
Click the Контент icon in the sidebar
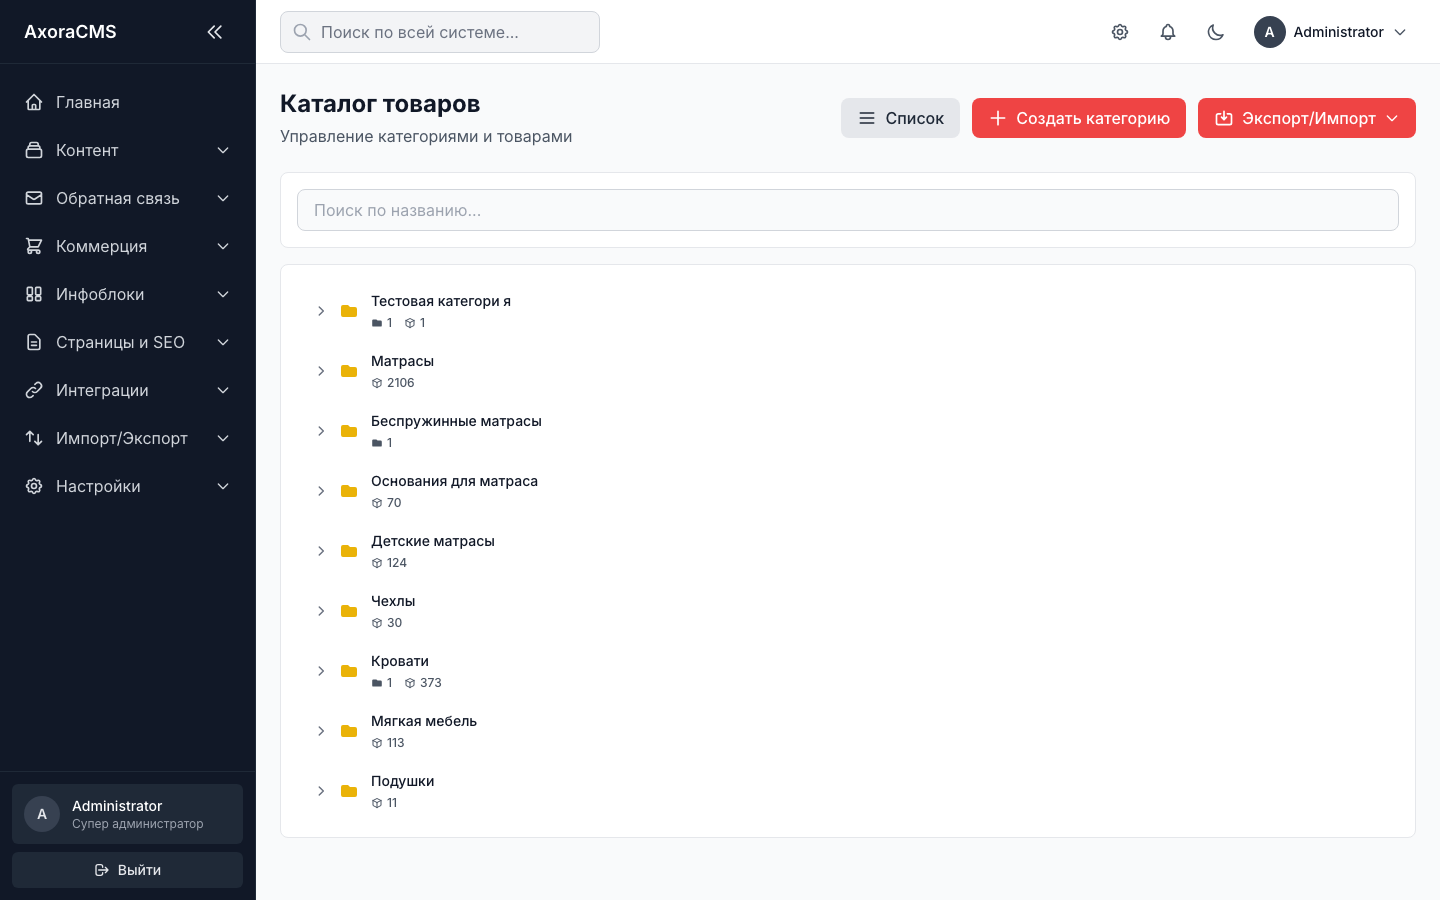34,150
